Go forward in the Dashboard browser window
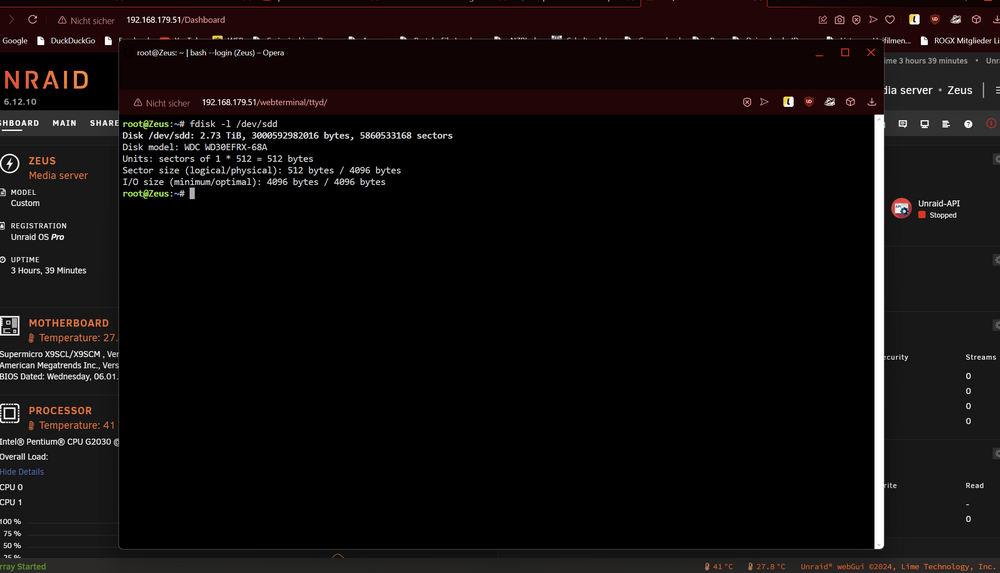Viewport: 1000px width, 573px height. [11, 20]
